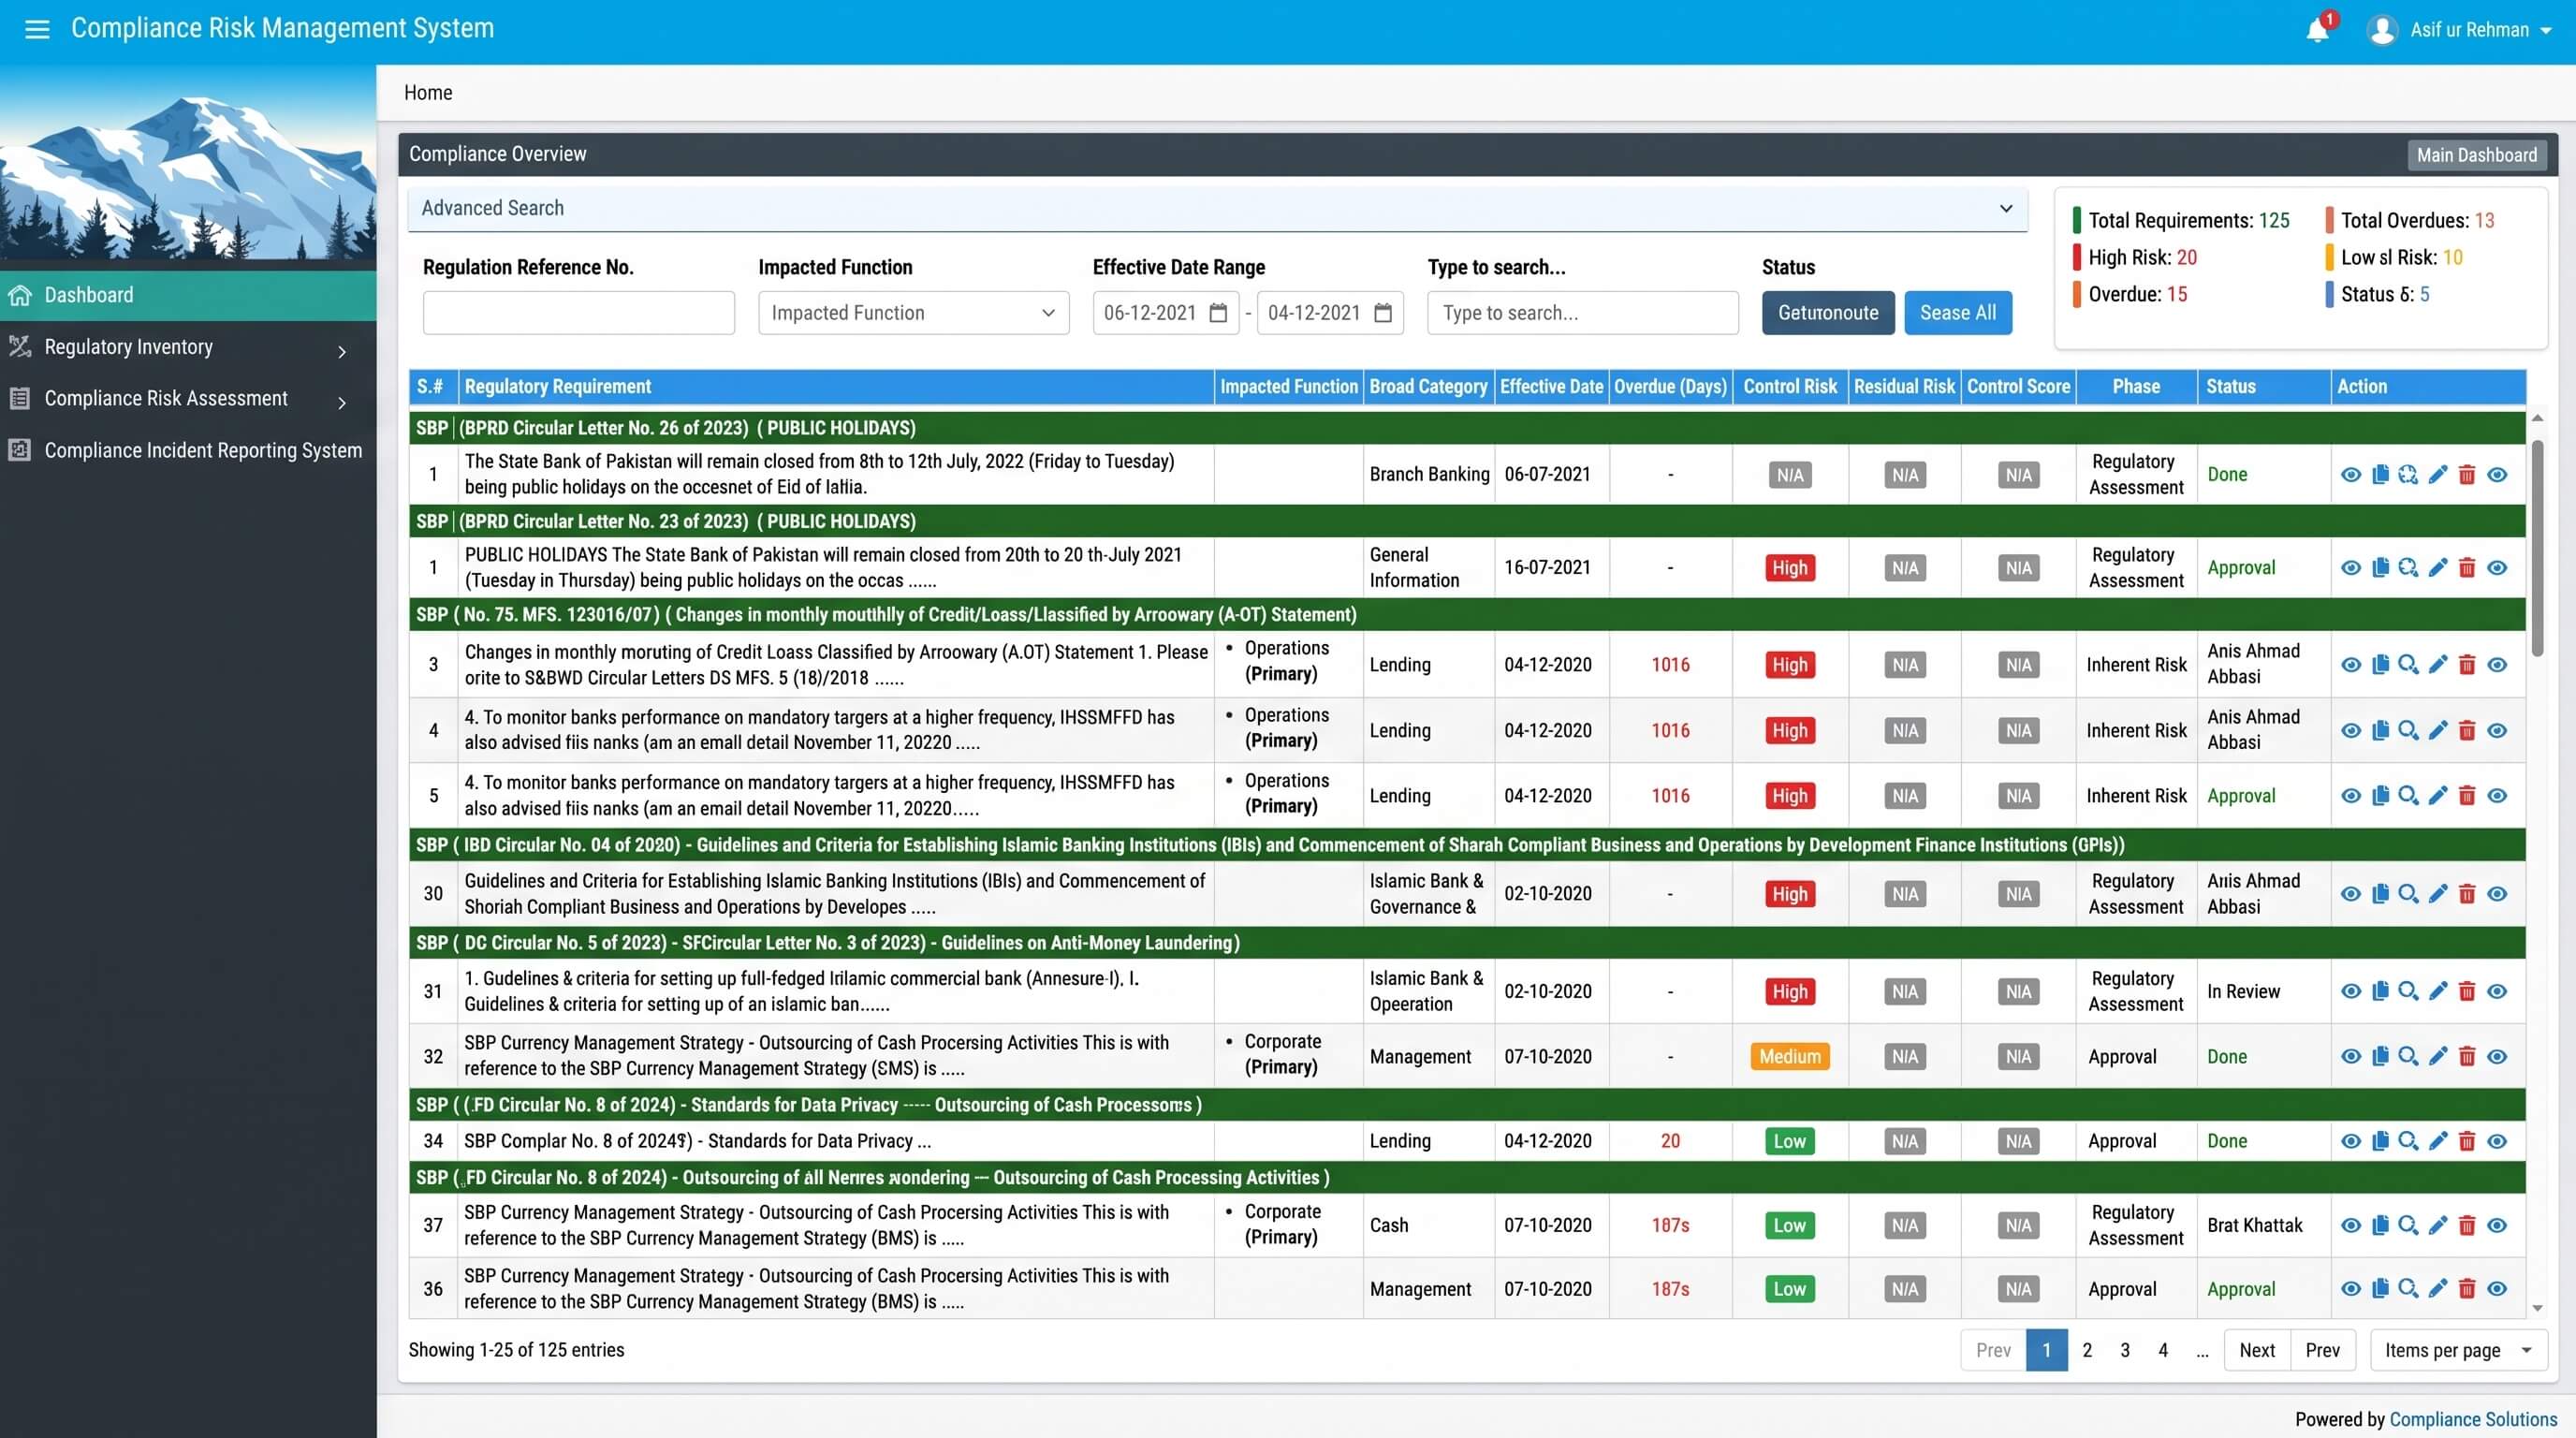The height and width of the screenshot is (1438, 2576).
Task: Expand Compliance Risk Assessment submenu arrow
Action: click(342, 402)
